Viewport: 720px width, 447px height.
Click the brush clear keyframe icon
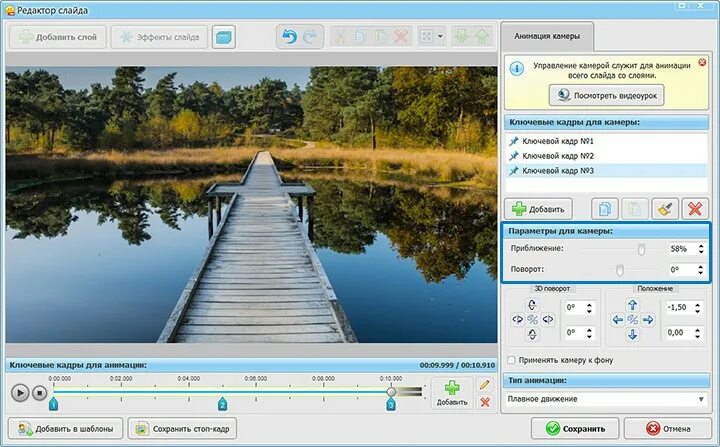[665, 209]
